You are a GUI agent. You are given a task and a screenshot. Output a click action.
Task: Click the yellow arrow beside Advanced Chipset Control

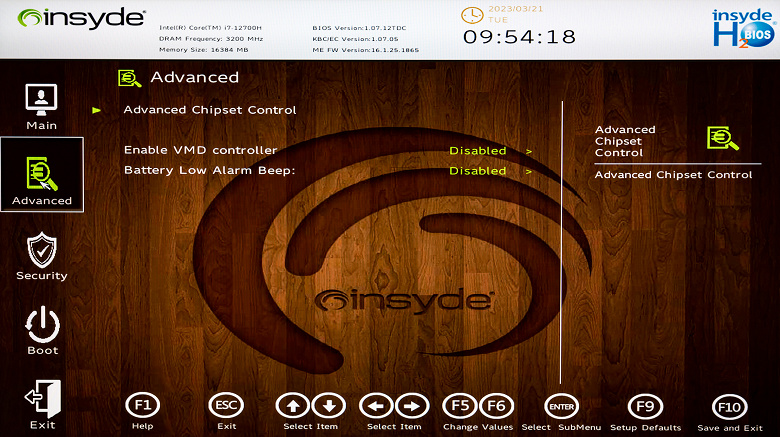coord(97,110)
